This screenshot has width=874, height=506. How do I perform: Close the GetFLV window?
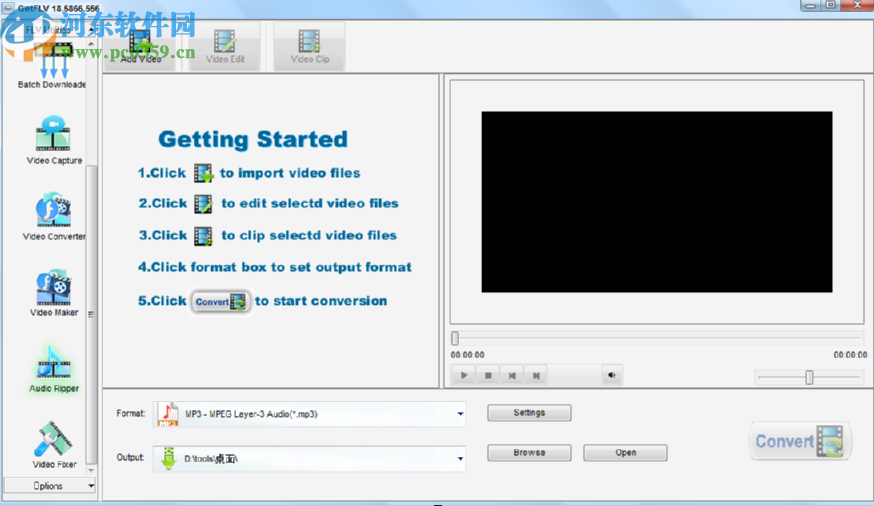tap(857, 6)
